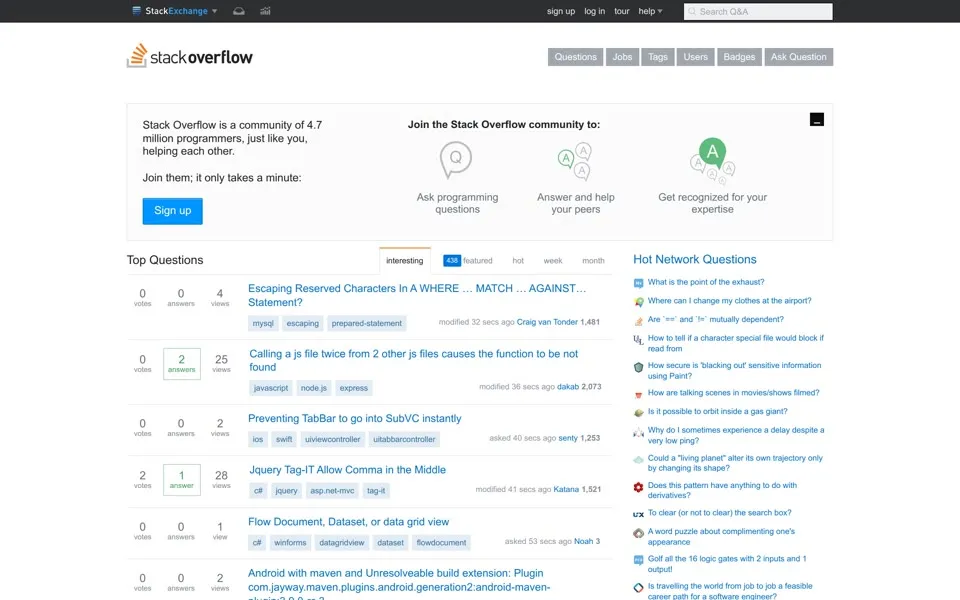The image size is (960, 600).
Task: Select the week tab
Action: 553,261
